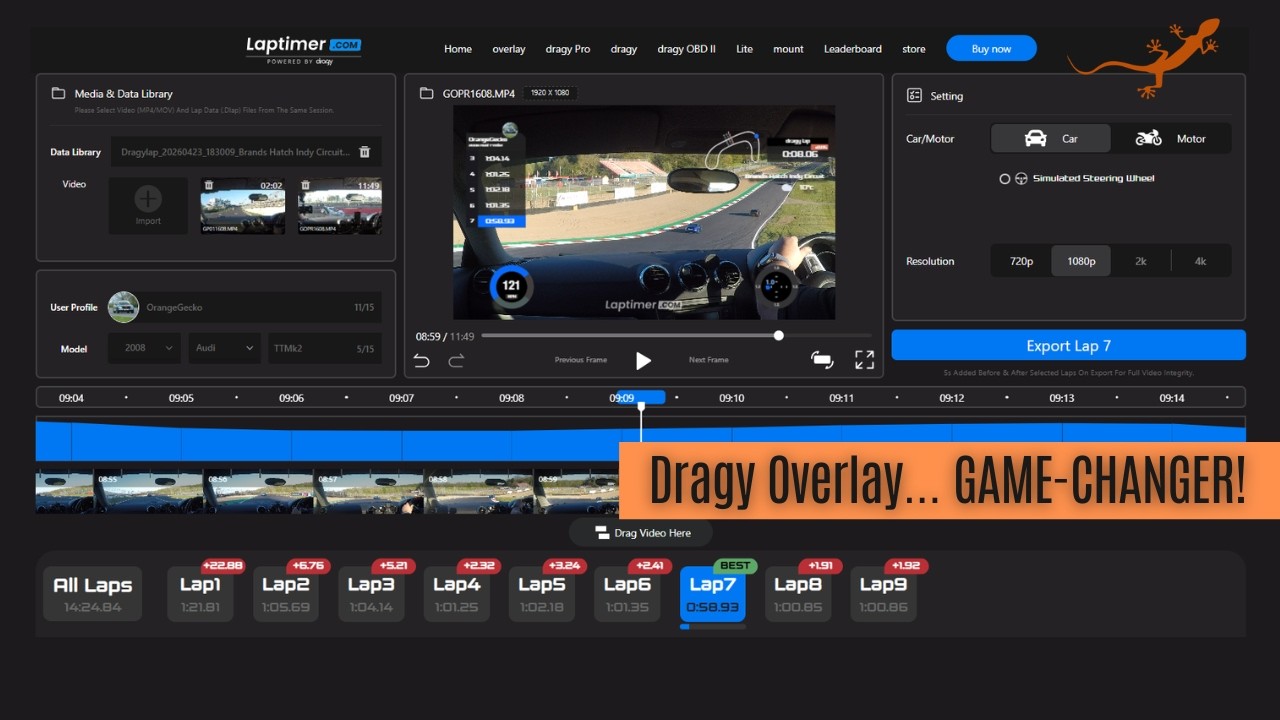
Task: Set export resolution to 4k
Action: (x=1201, y=261)
